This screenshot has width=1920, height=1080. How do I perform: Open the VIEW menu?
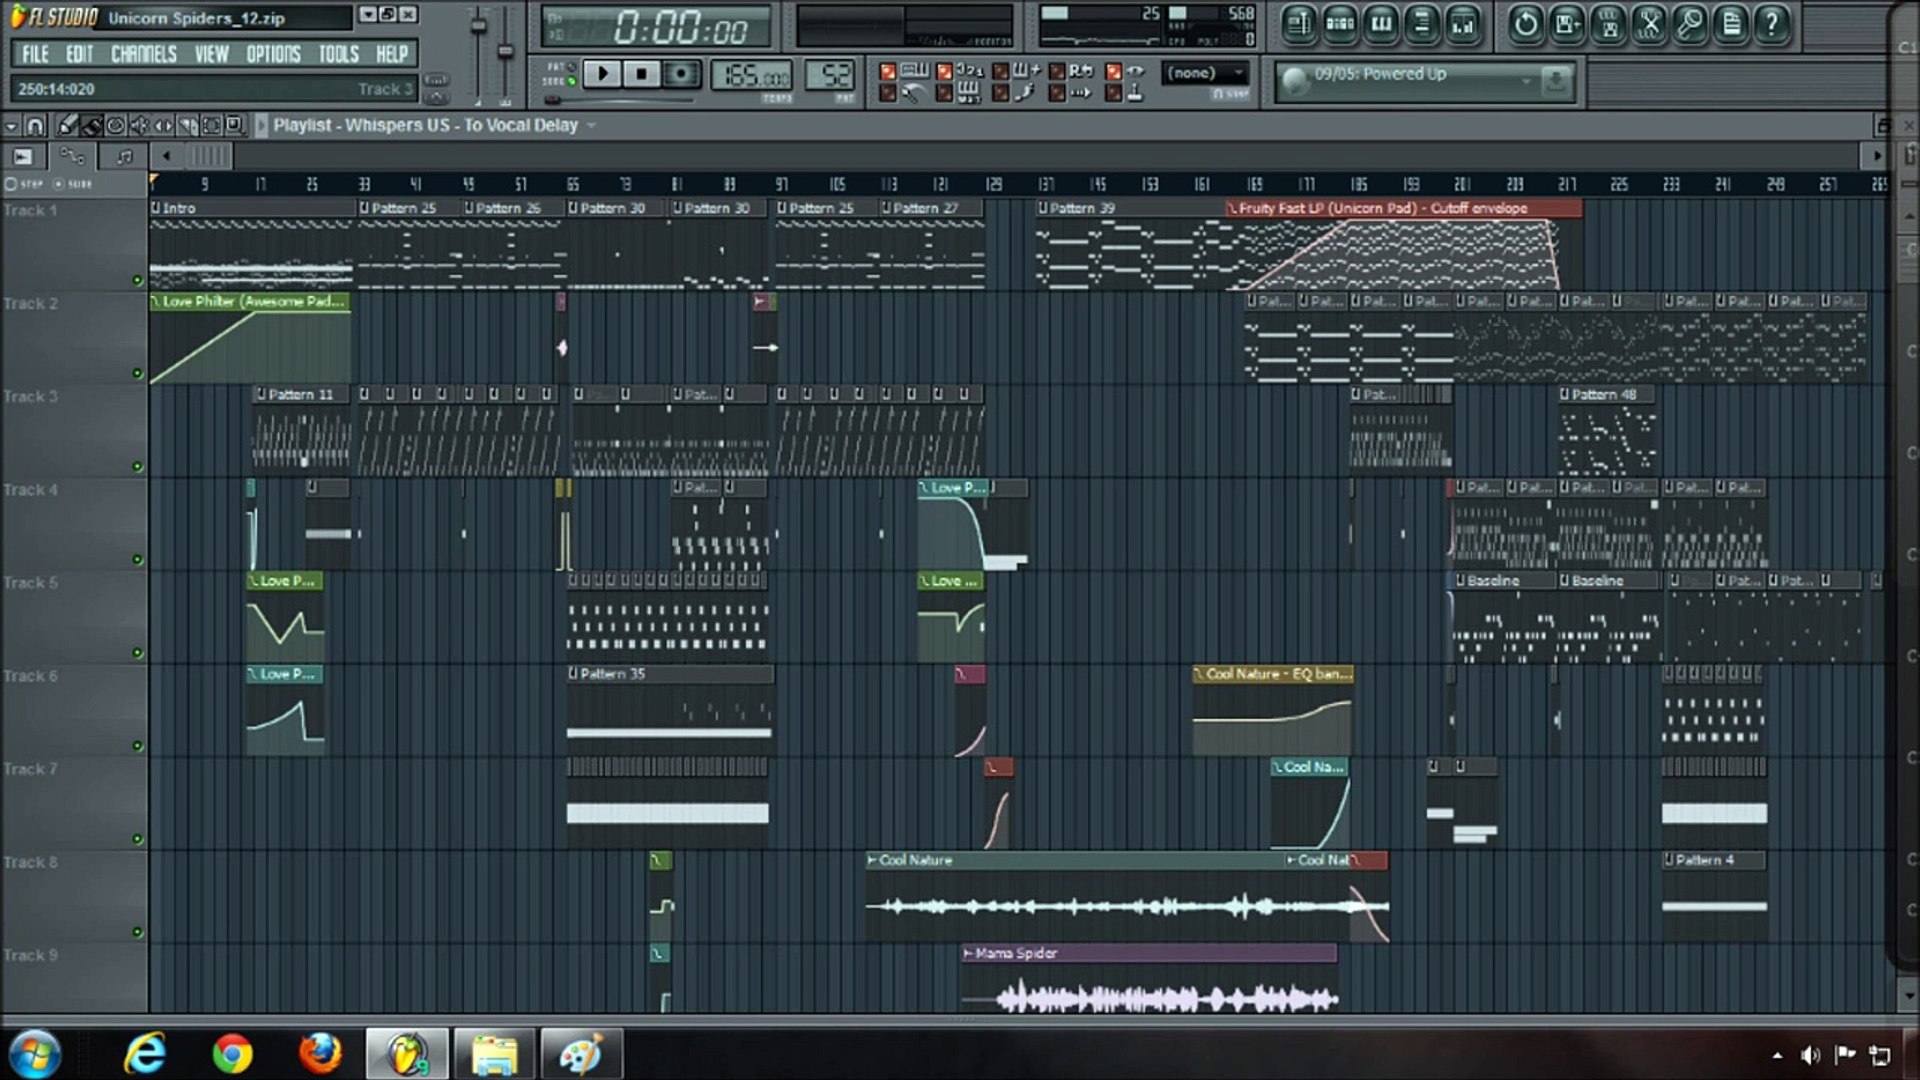[x=211, y=54]
